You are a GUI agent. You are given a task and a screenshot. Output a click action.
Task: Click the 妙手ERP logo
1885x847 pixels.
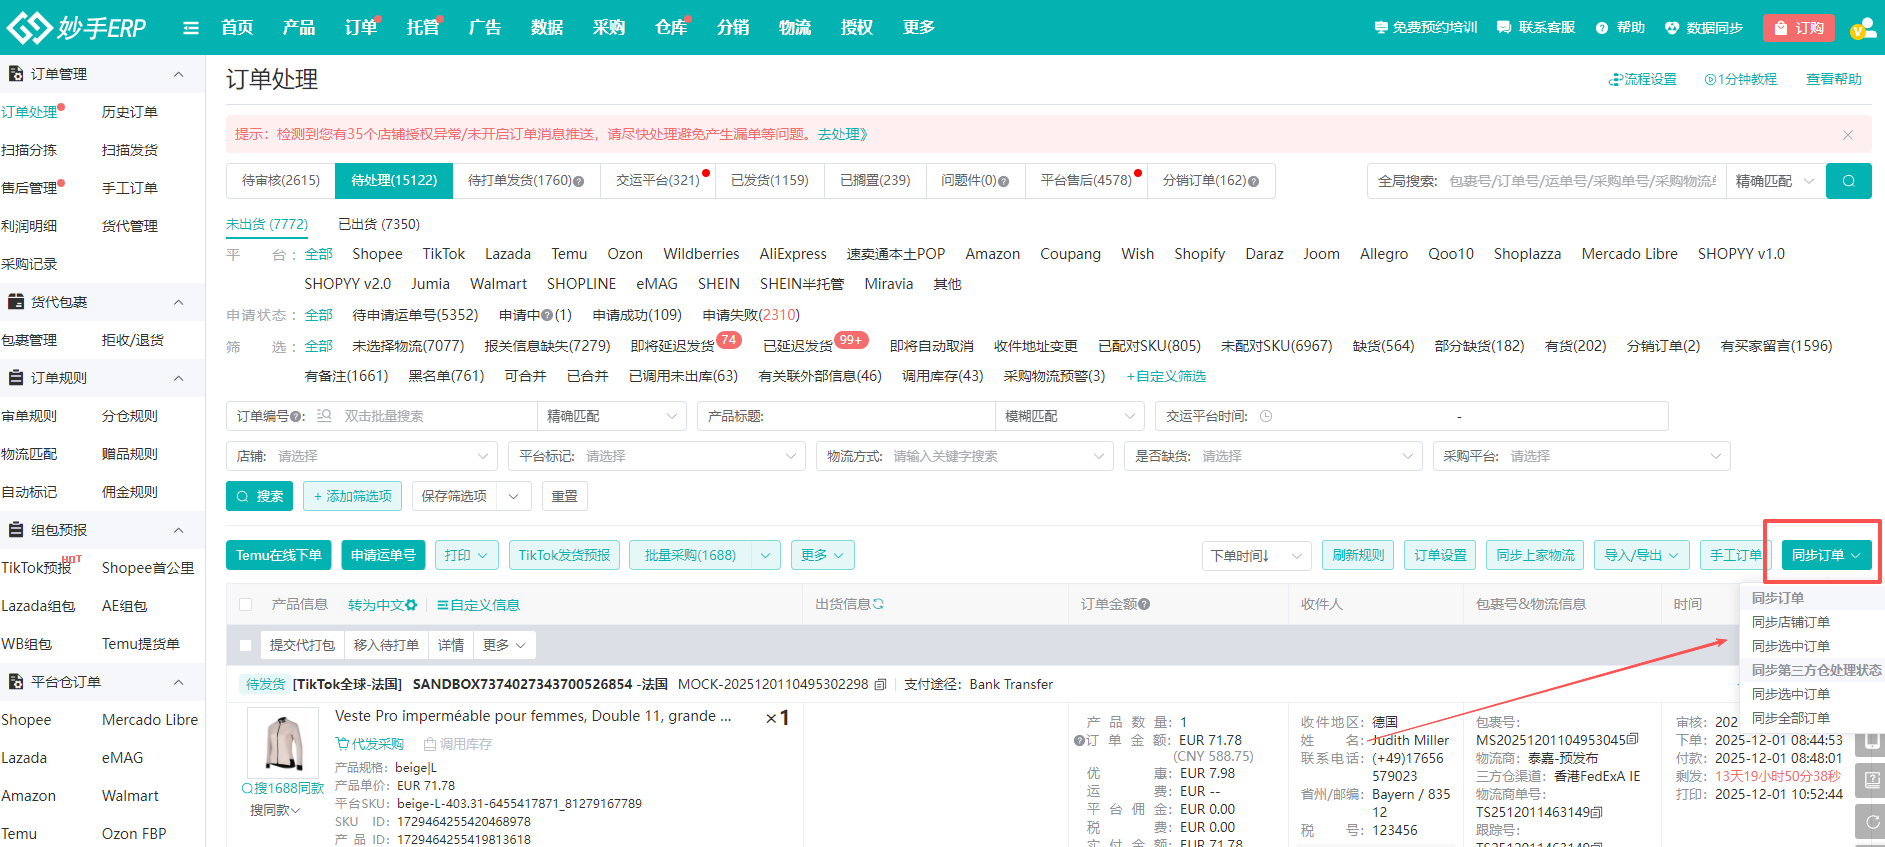76,27
